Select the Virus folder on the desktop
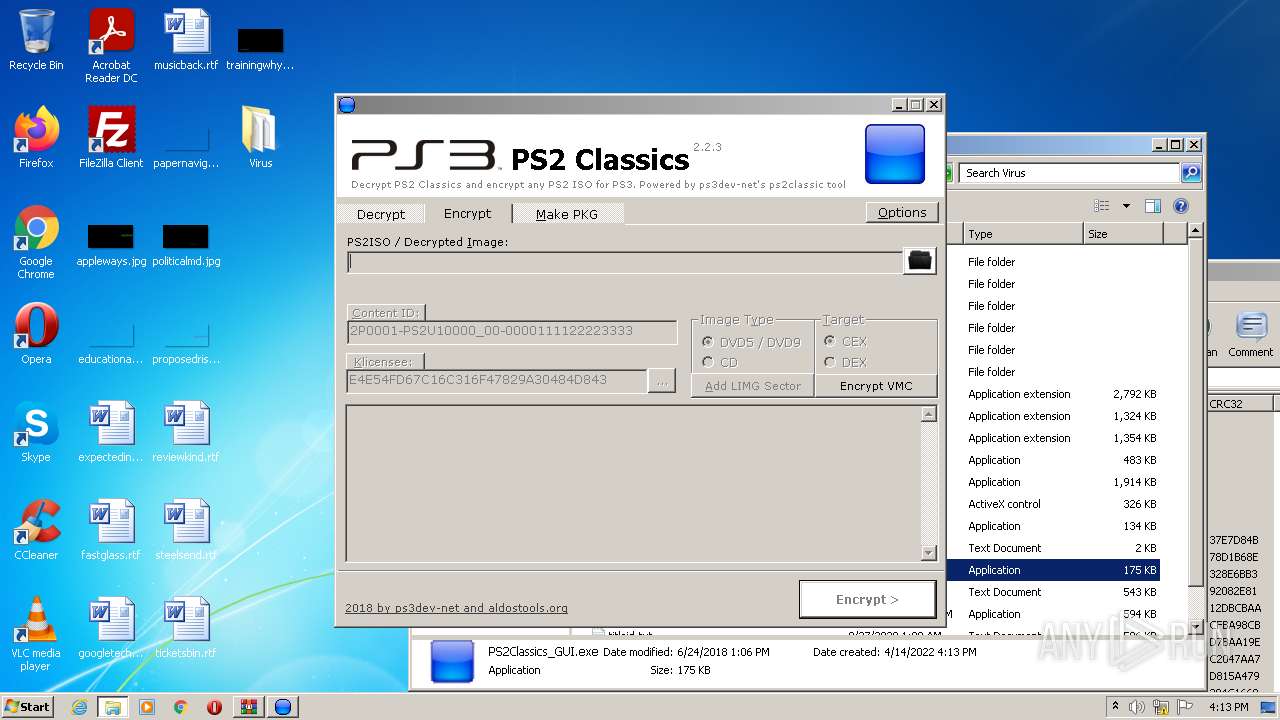 pyautogui.click(x=260, y=138)
